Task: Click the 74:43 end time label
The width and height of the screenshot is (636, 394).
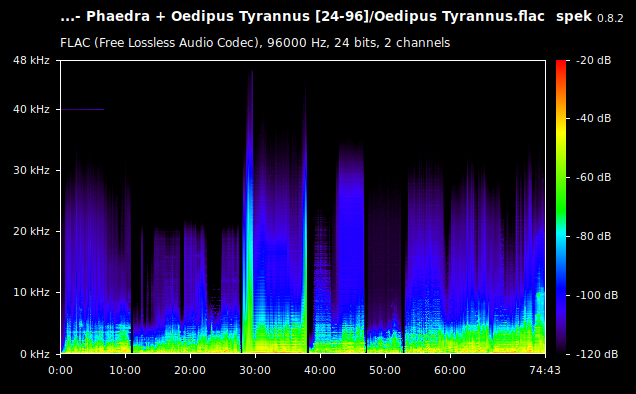Action: click(x=545, y=370)
